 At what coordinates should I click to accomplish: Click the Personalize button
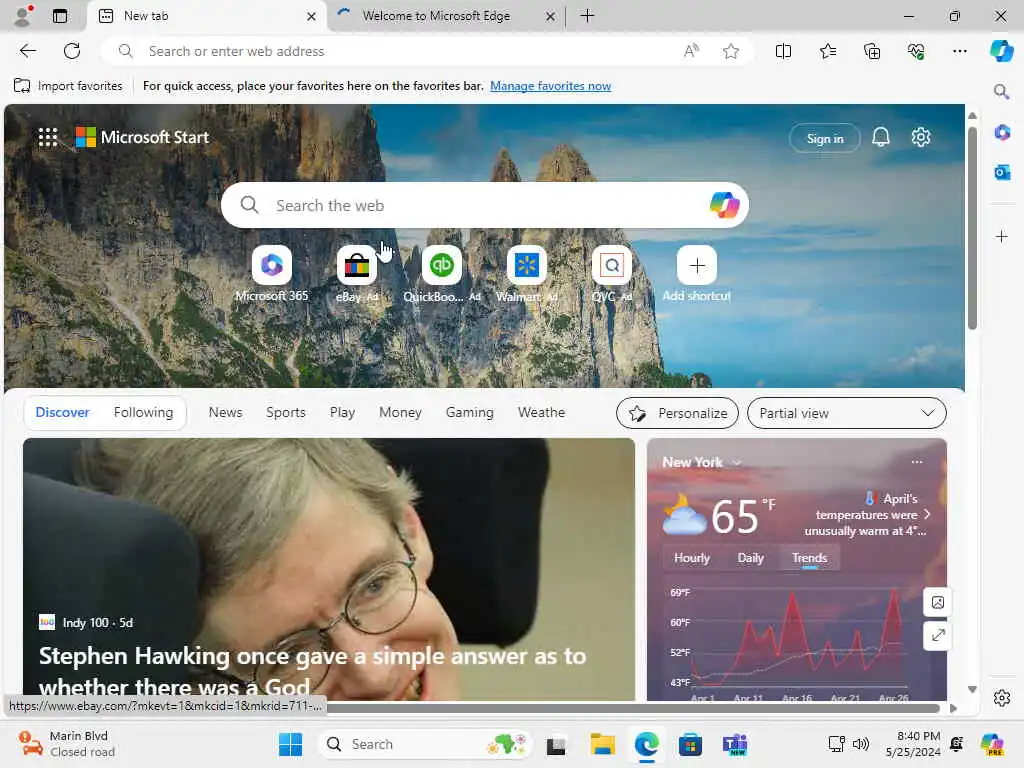pyautogui.click(x=677, y=413)
